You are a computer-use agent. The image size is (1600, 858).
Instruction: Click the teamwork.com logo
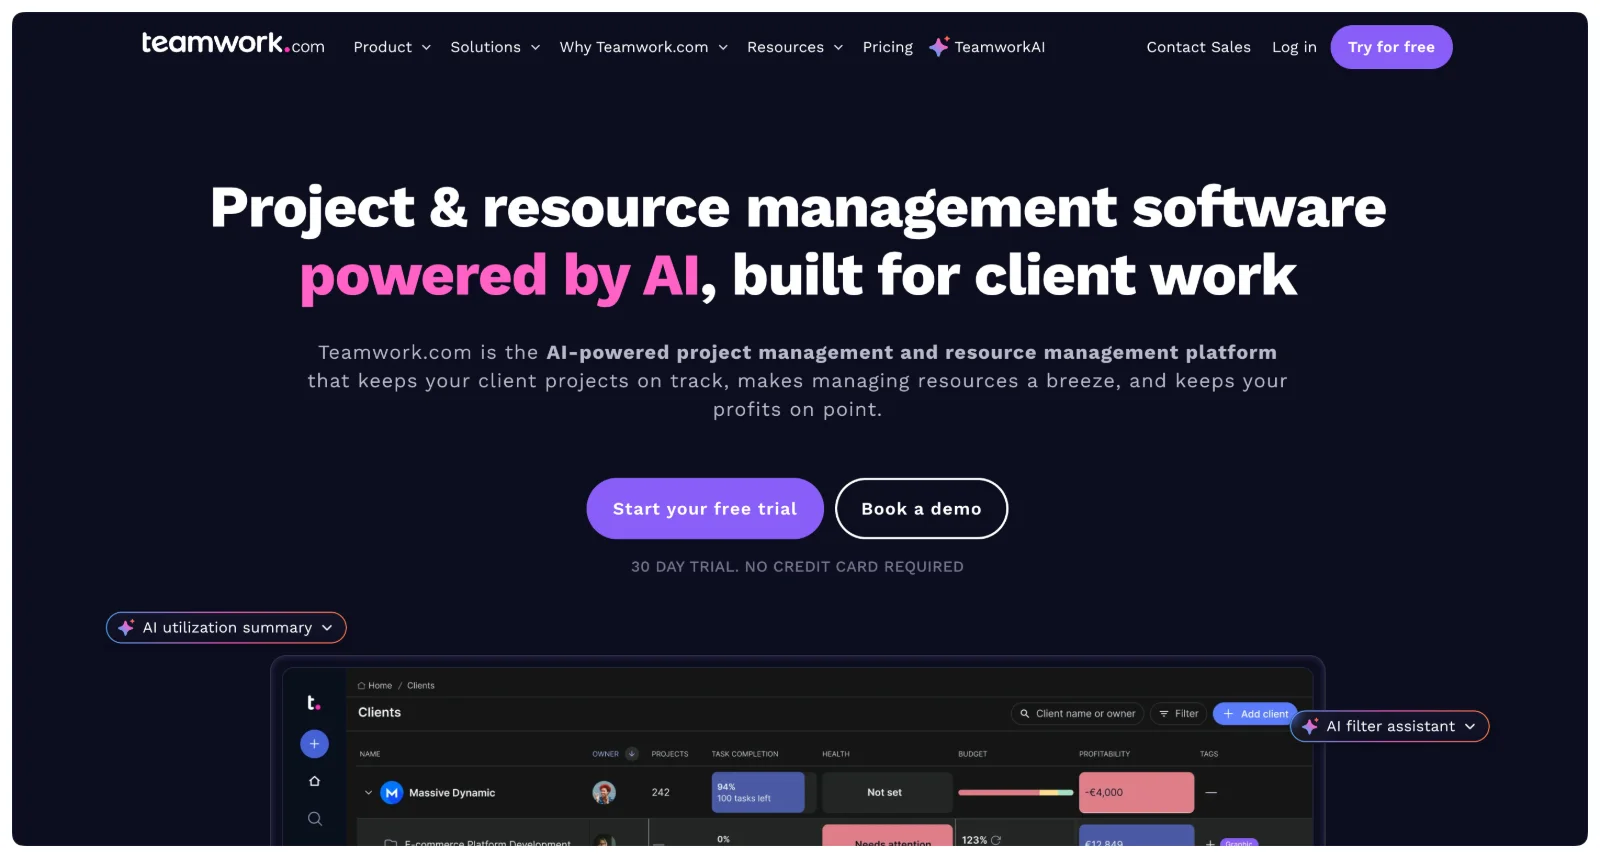[x=233, y=44]
